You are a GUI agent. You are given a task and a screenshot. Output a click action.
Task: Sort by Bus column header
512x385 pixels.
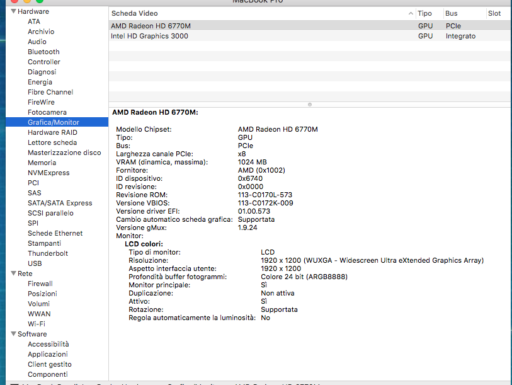451,13
